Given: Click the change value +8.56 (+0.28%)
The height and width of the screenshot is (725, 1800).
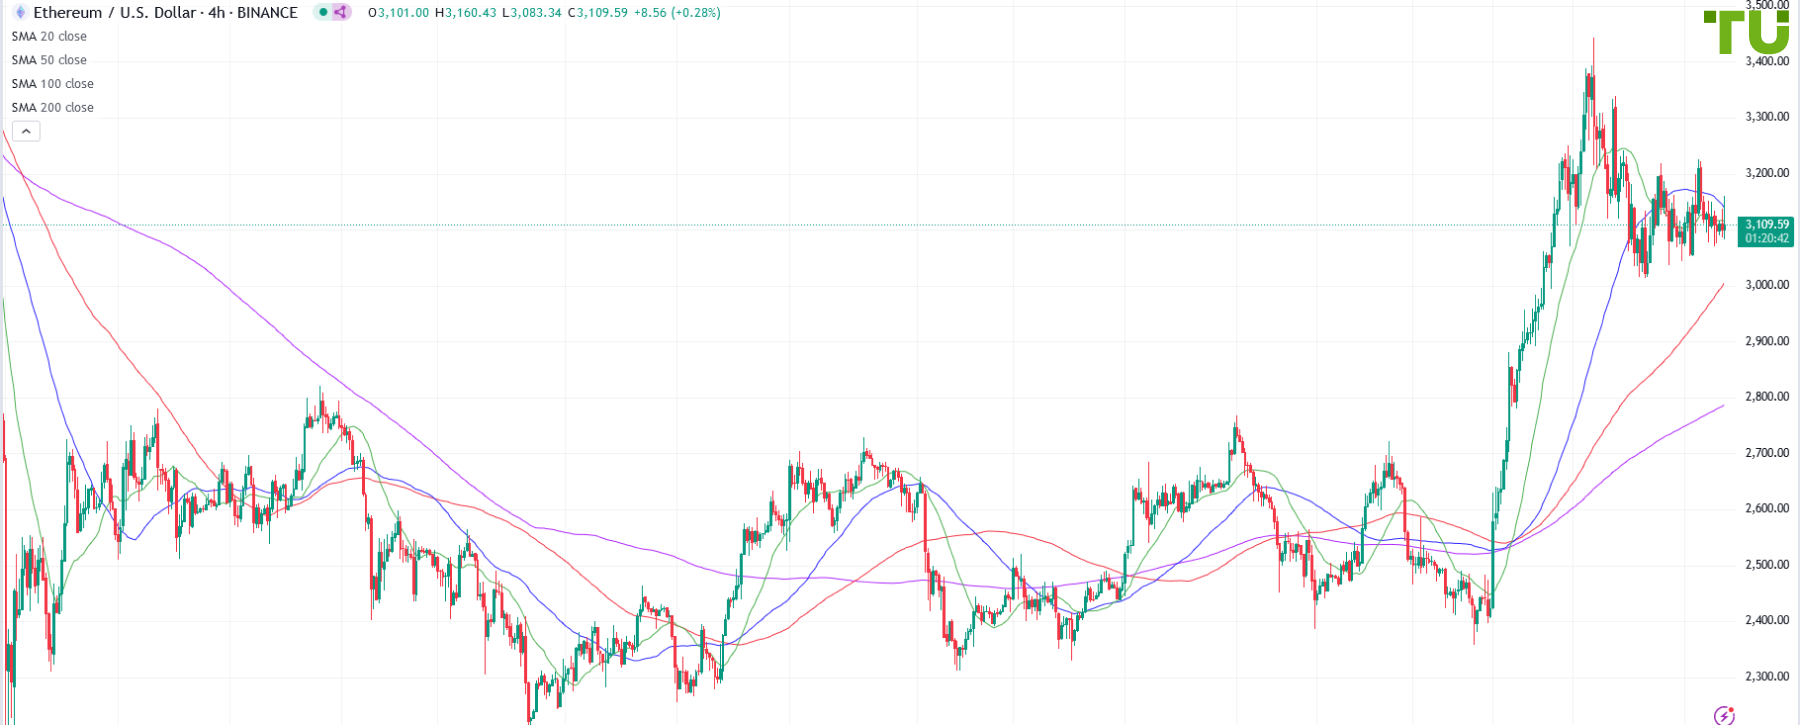Looking at the screenshot, I should pos(677,13).
